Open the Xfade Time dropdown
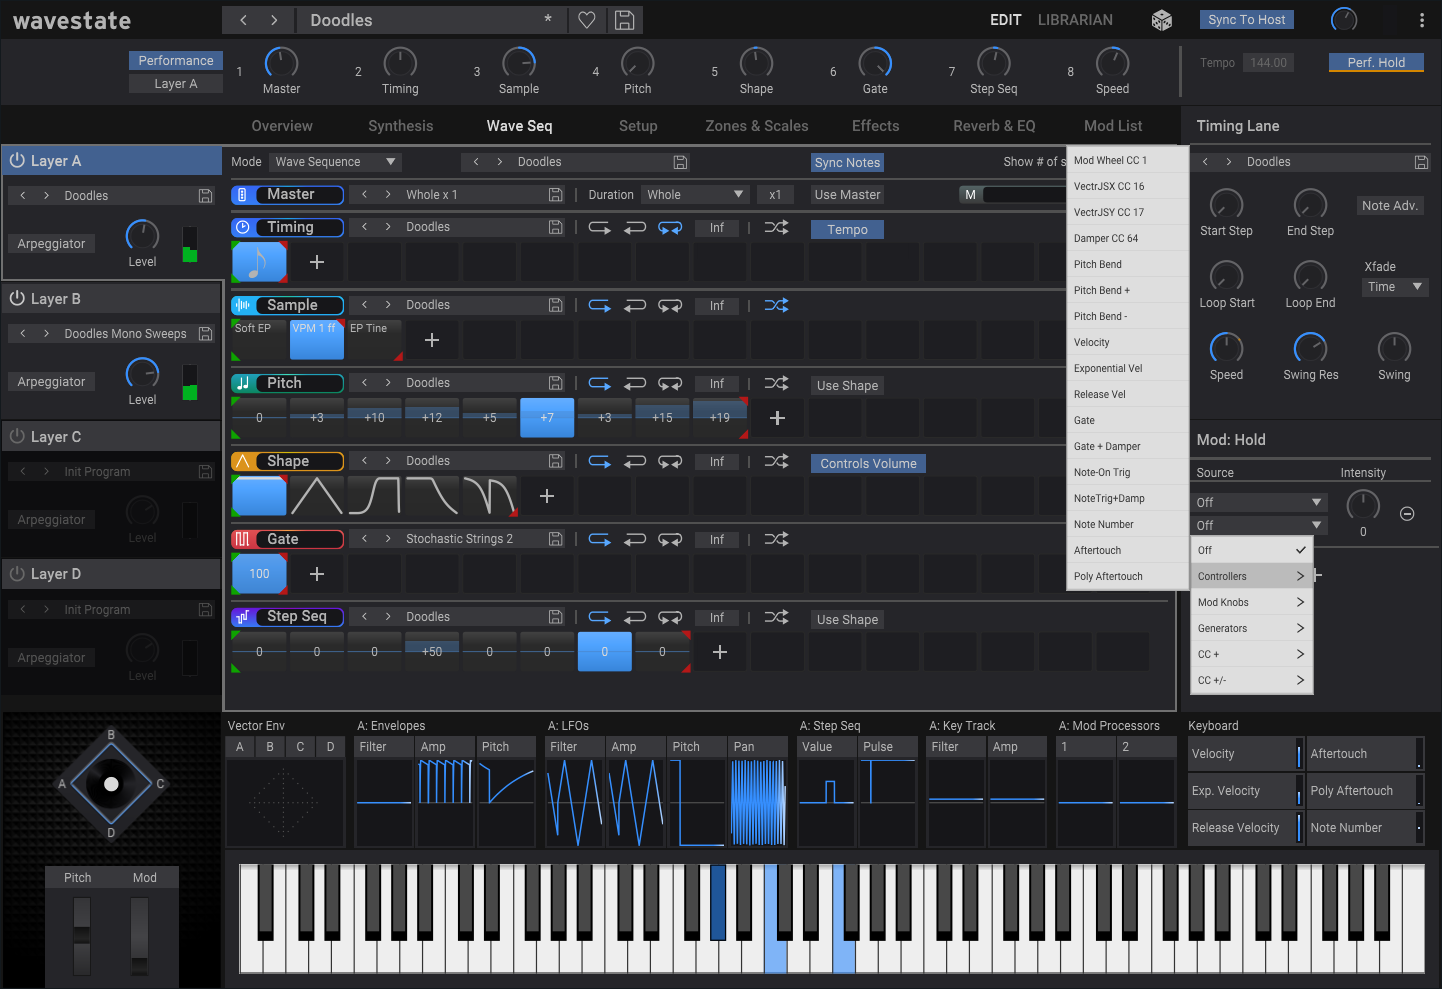Image resolution: width=1442 pixels, height=989 pixels. tap(1395, 287)
